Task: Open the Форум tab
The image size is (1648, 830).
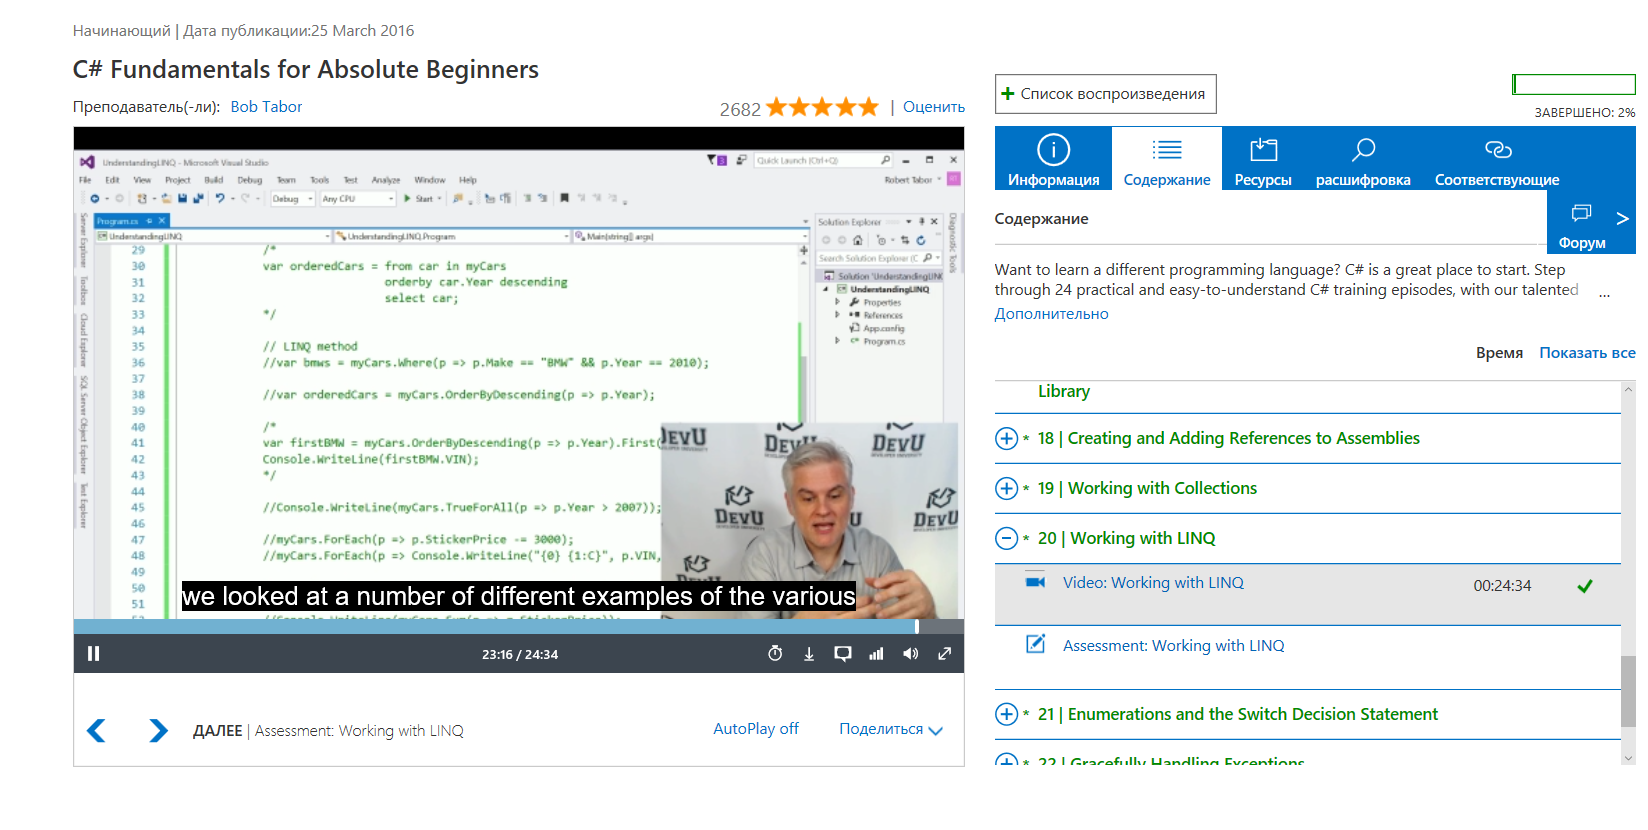Action: (1581, 224)
